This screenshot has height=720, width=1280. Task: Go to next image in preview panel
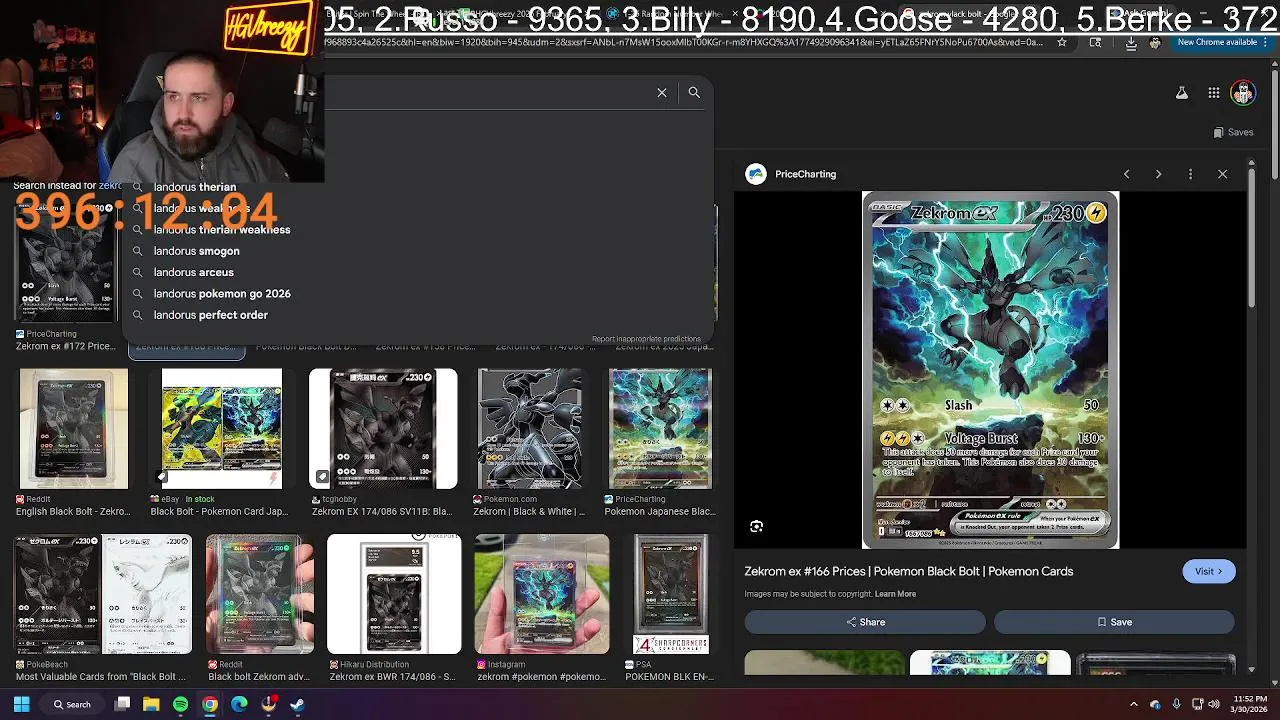coord(1158,174)
